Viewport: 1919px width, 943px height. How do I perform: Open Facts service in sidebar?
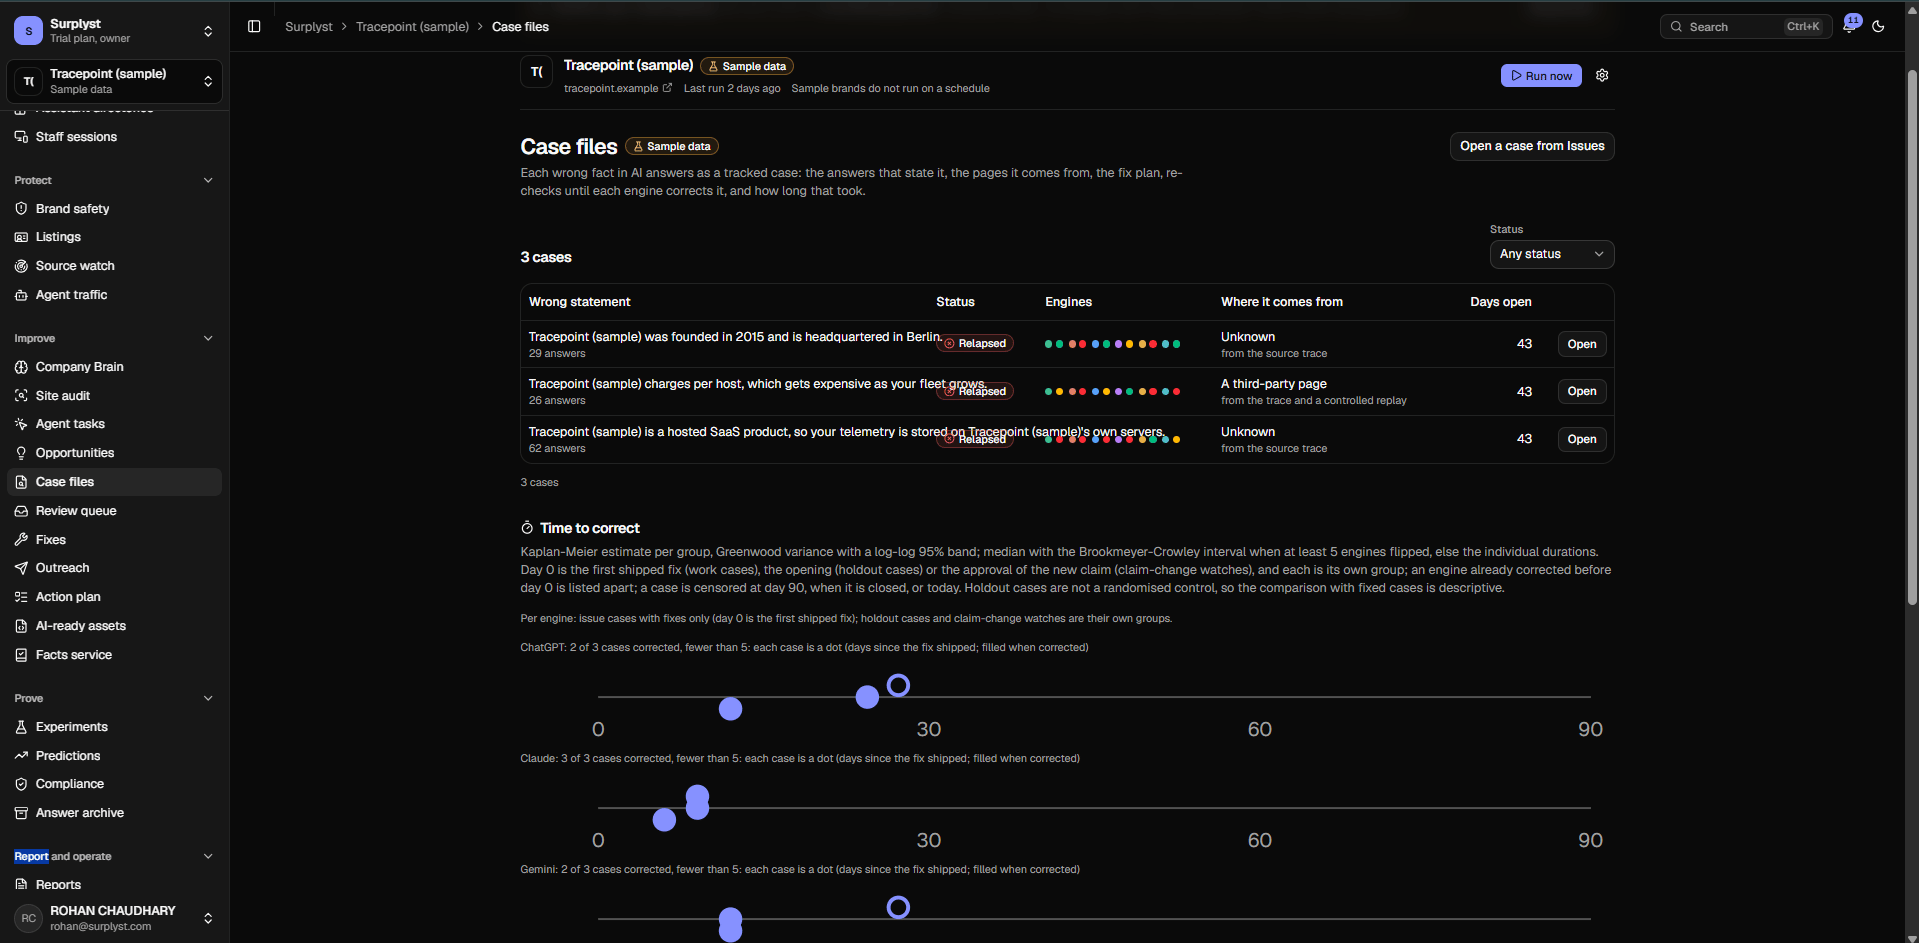pos(115,655)
